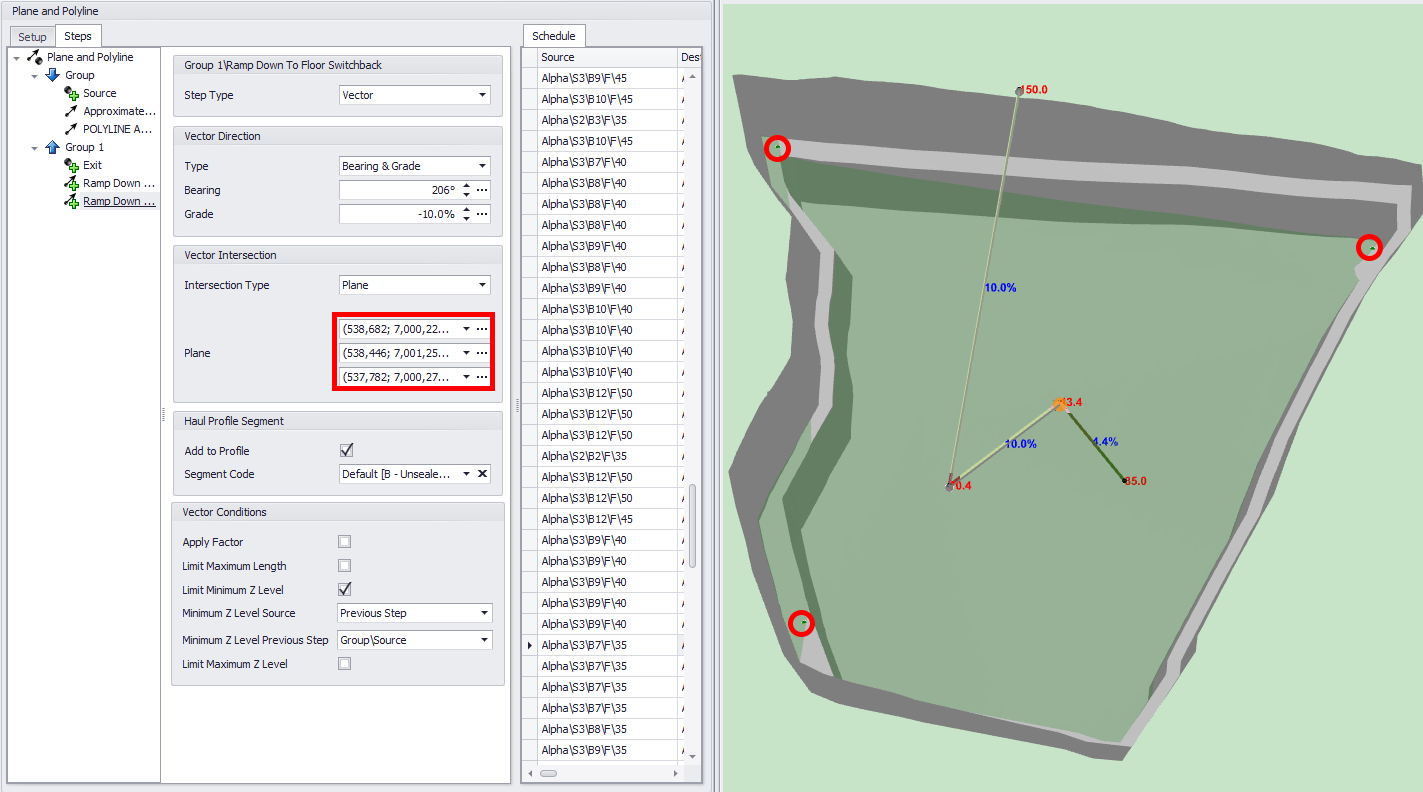Open Bearing ellipsis options button
1423x792 pixels.
(482, 190)
